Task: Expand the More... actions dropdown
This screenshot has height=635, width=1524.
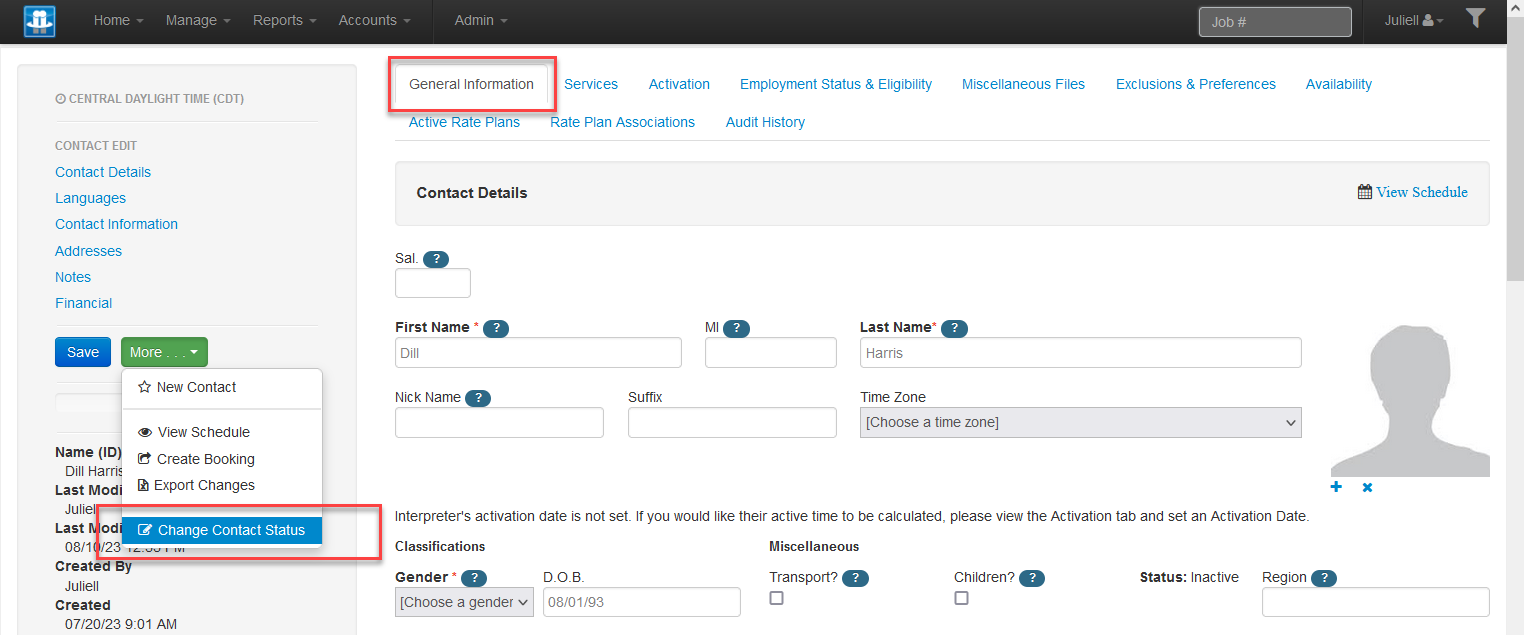Action: coord(163,351)
